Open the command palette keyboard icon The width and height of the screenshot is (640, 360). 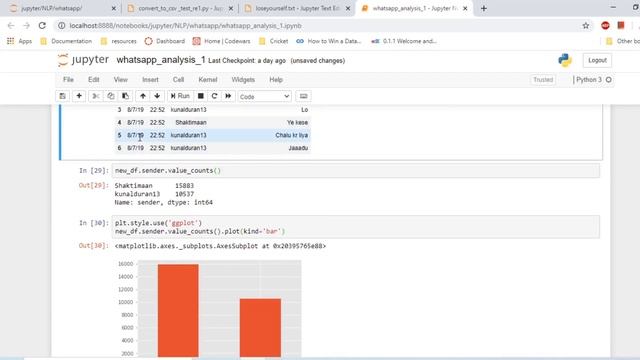click(303, 96)
